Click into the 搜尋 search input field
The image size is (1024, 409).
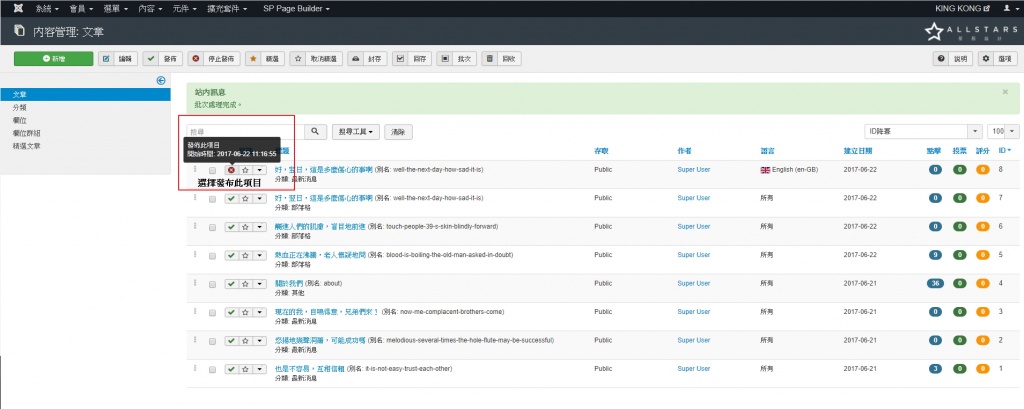[x=245, y=131]
